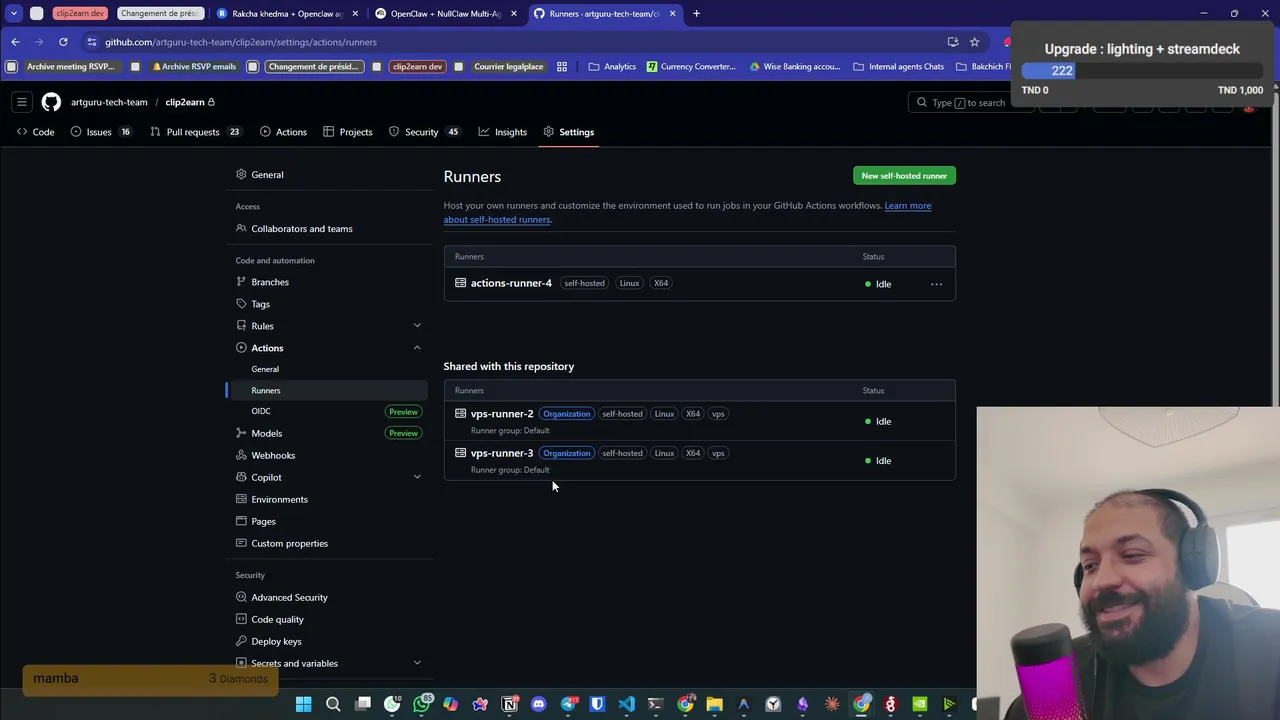The width and height of the screenshot is (1280, 720).
Task: Expand the Copilot section chevron
Action: coord(417,477)
